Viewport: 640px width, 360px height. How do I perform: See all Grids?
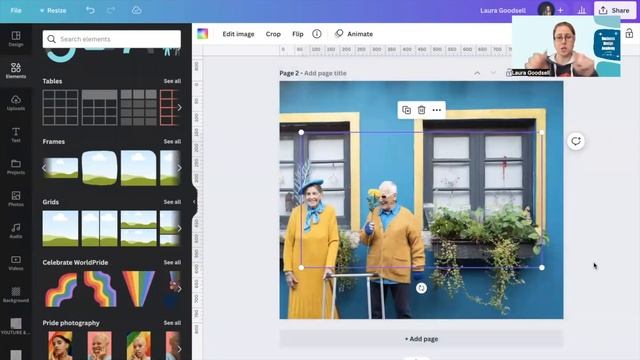click(172, 202)
